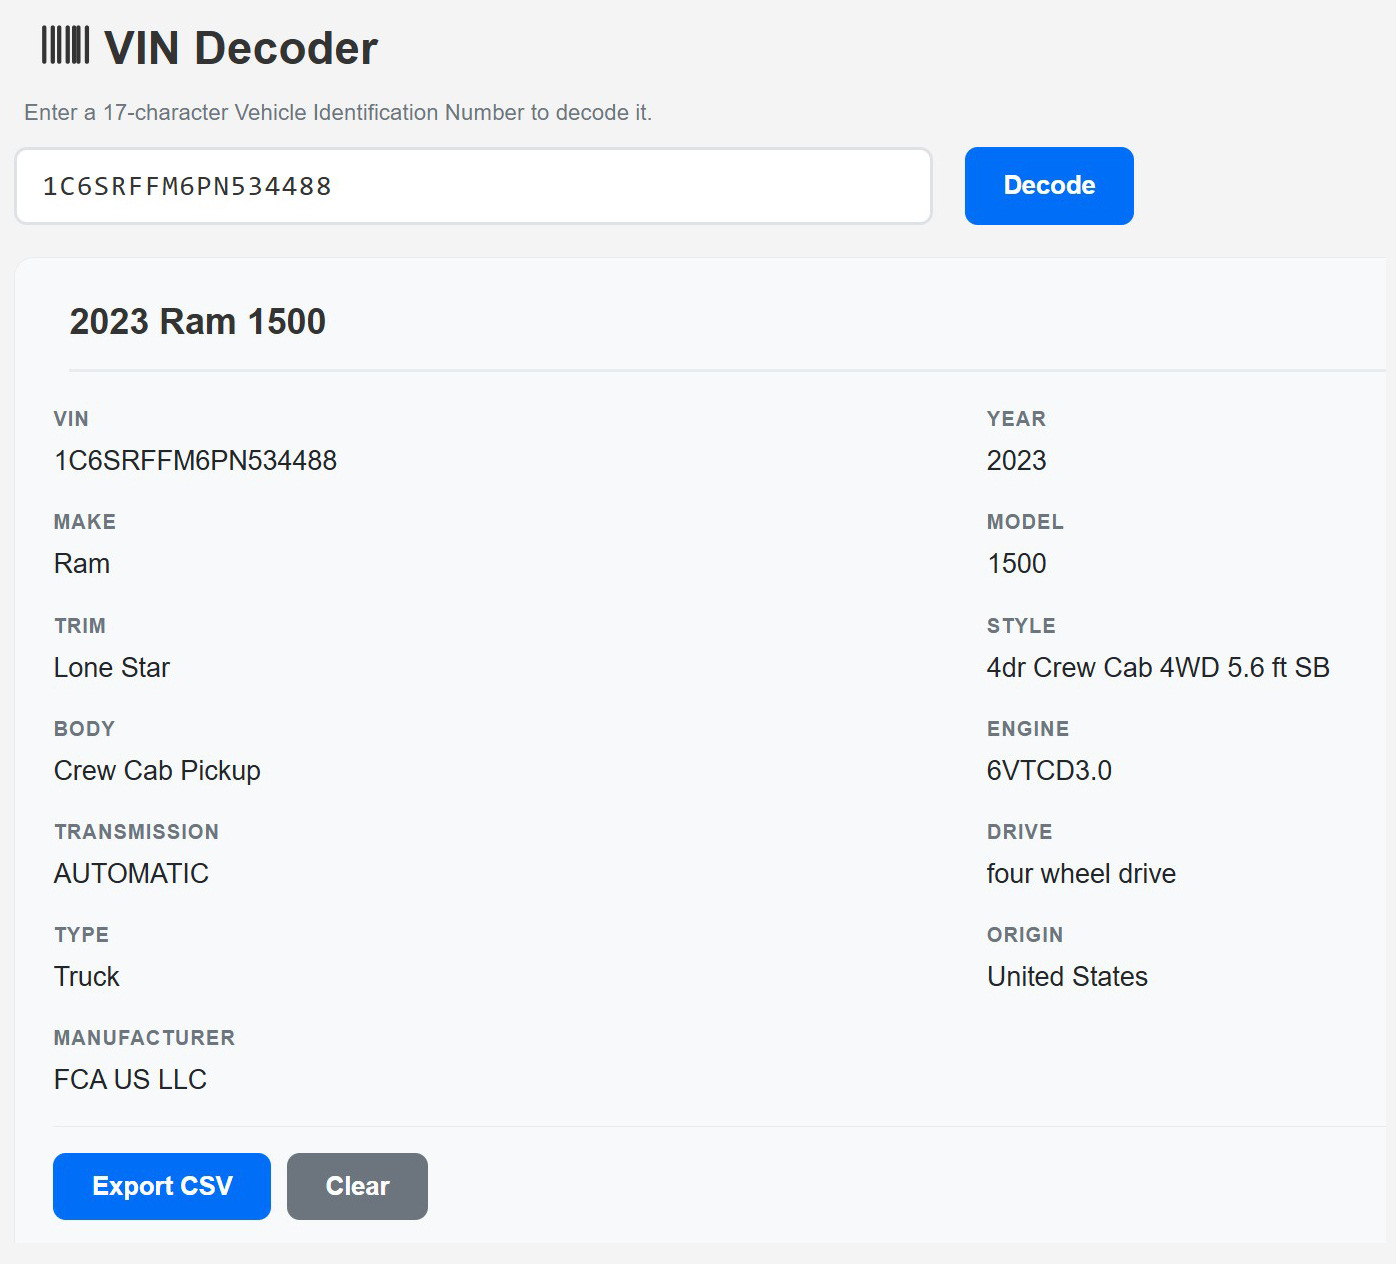The image size is (1396, 1264).
Task: Select the year value 2023
Action: point(1016,461)
